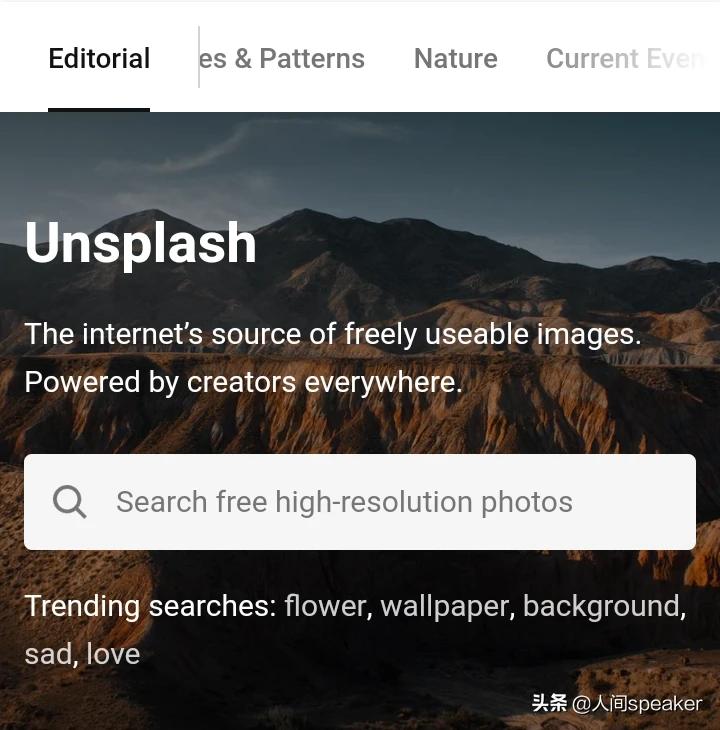The width and height of the screenshot is (720, 730).
Task: Click the black underline beneath Editorial
Action: coord(99,110)
